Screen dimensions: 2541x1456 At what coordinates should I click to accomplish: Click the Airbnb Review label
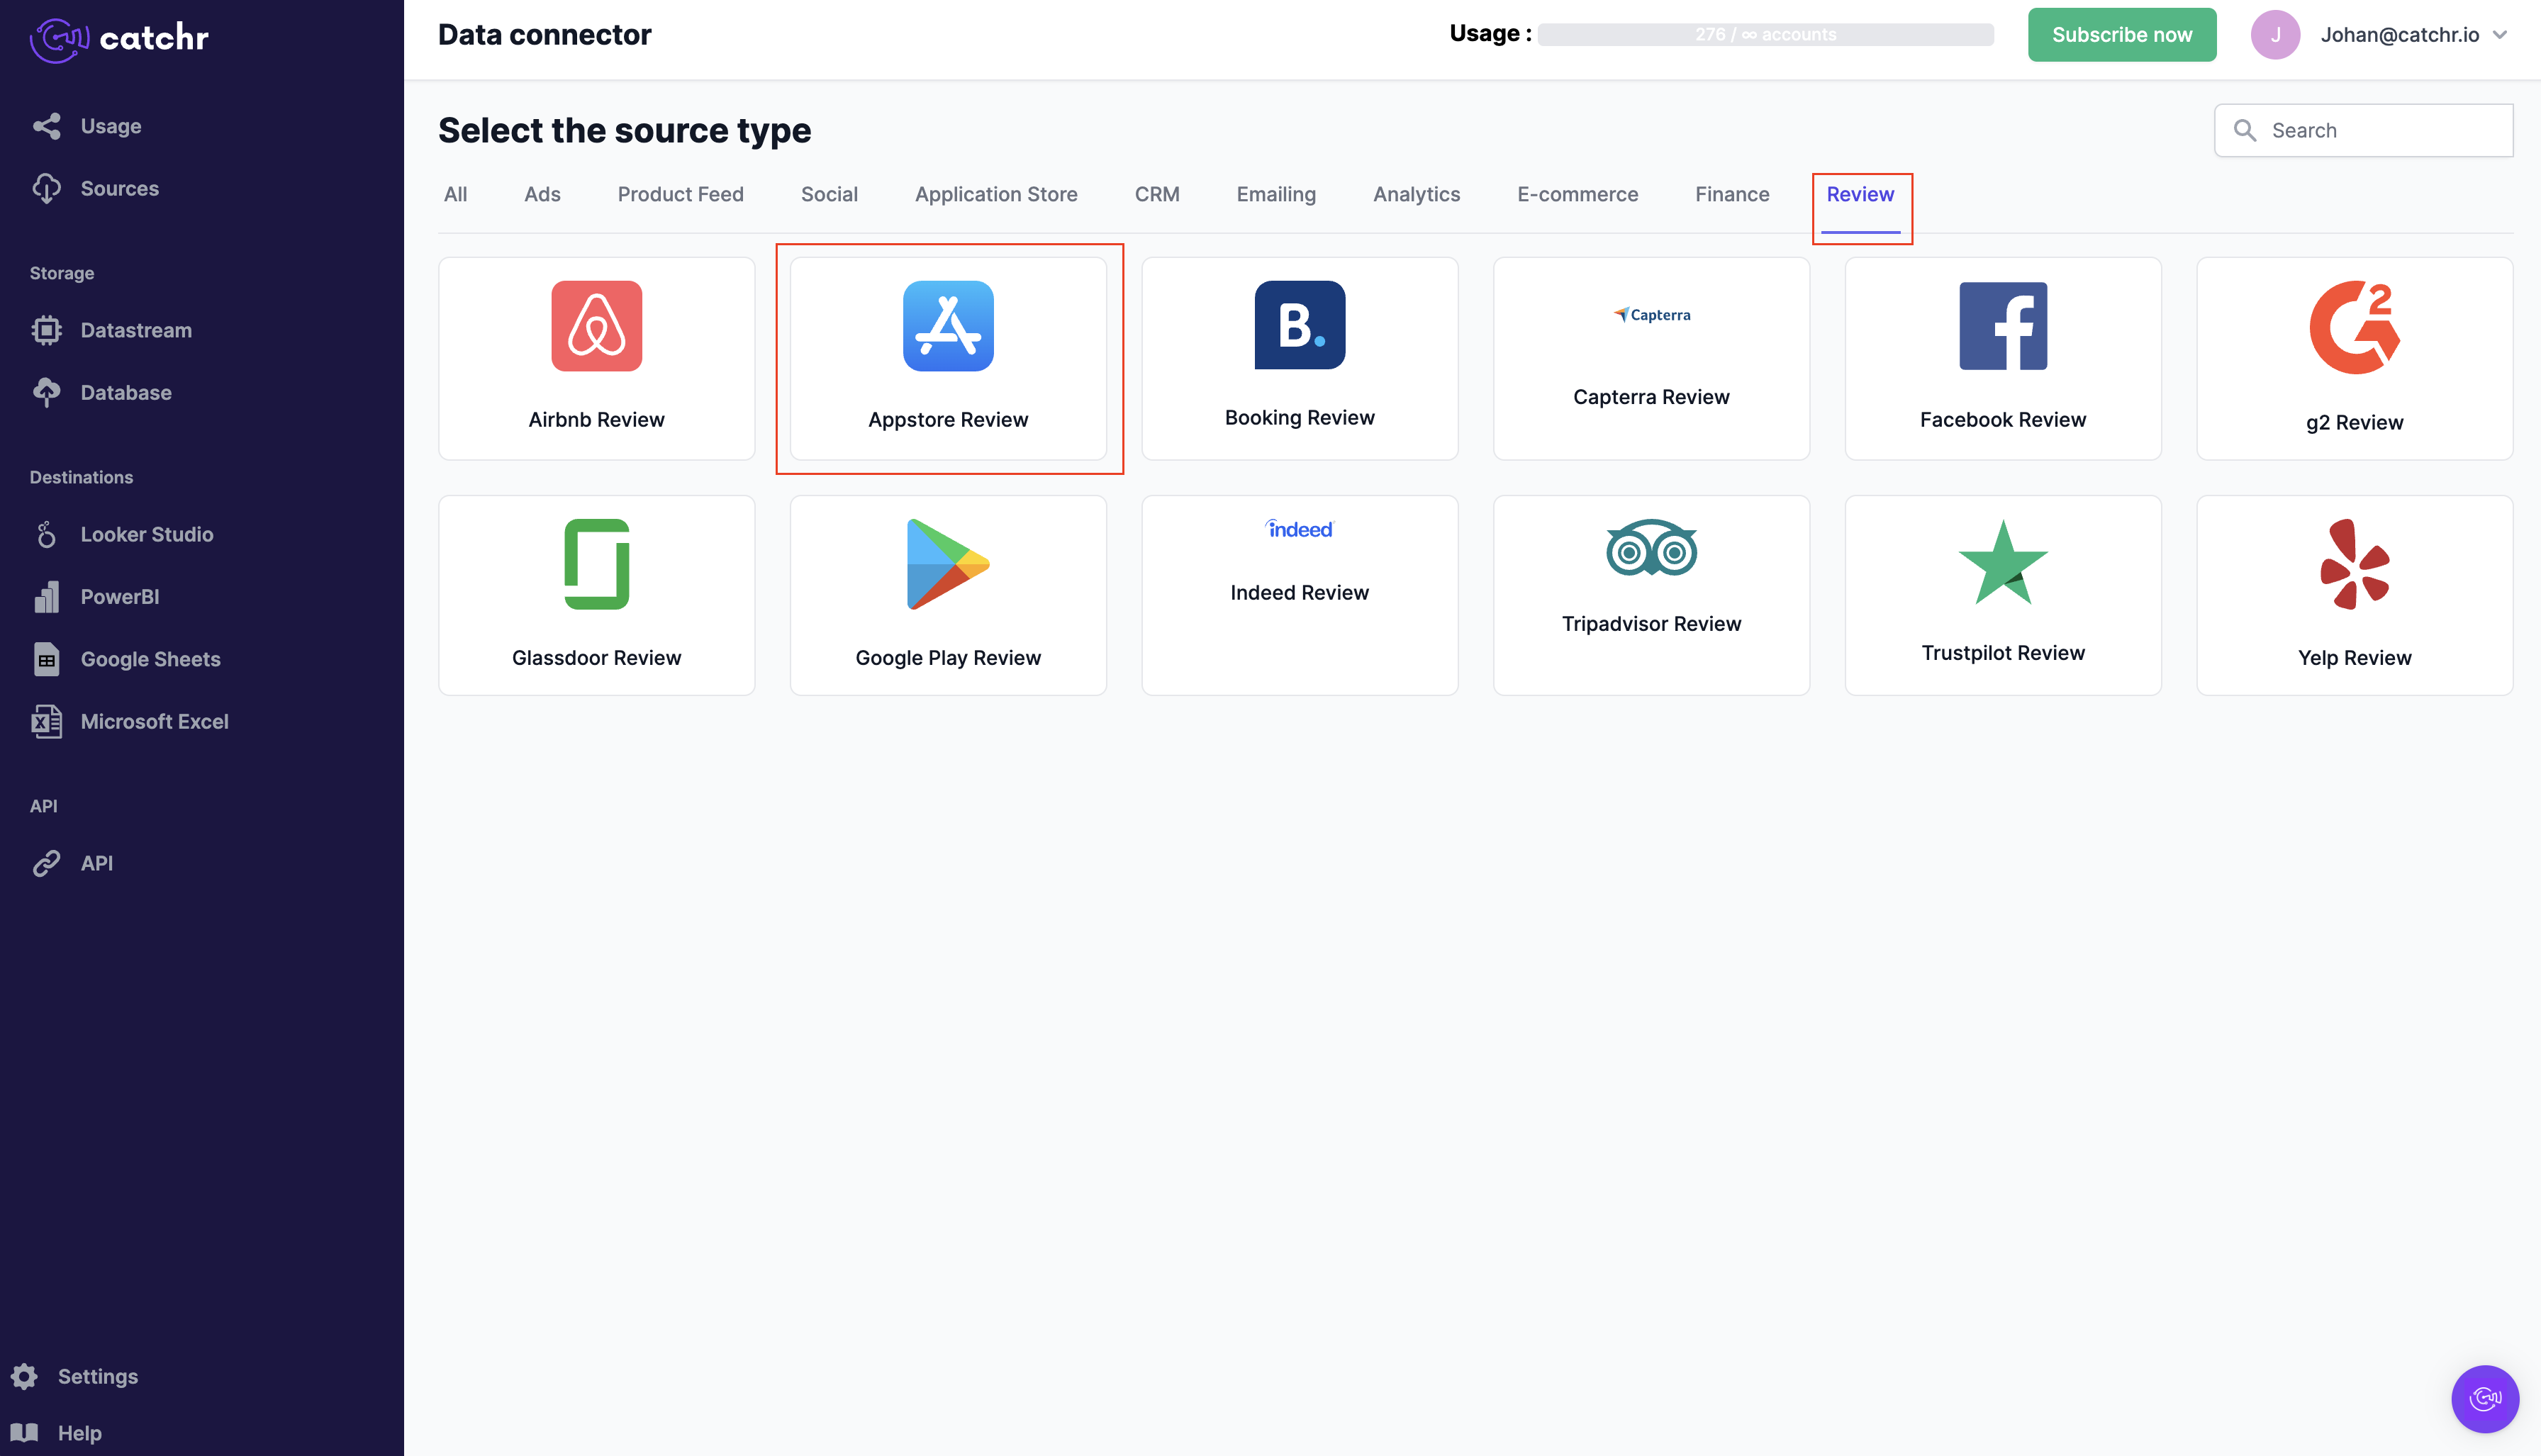[597, 420]
